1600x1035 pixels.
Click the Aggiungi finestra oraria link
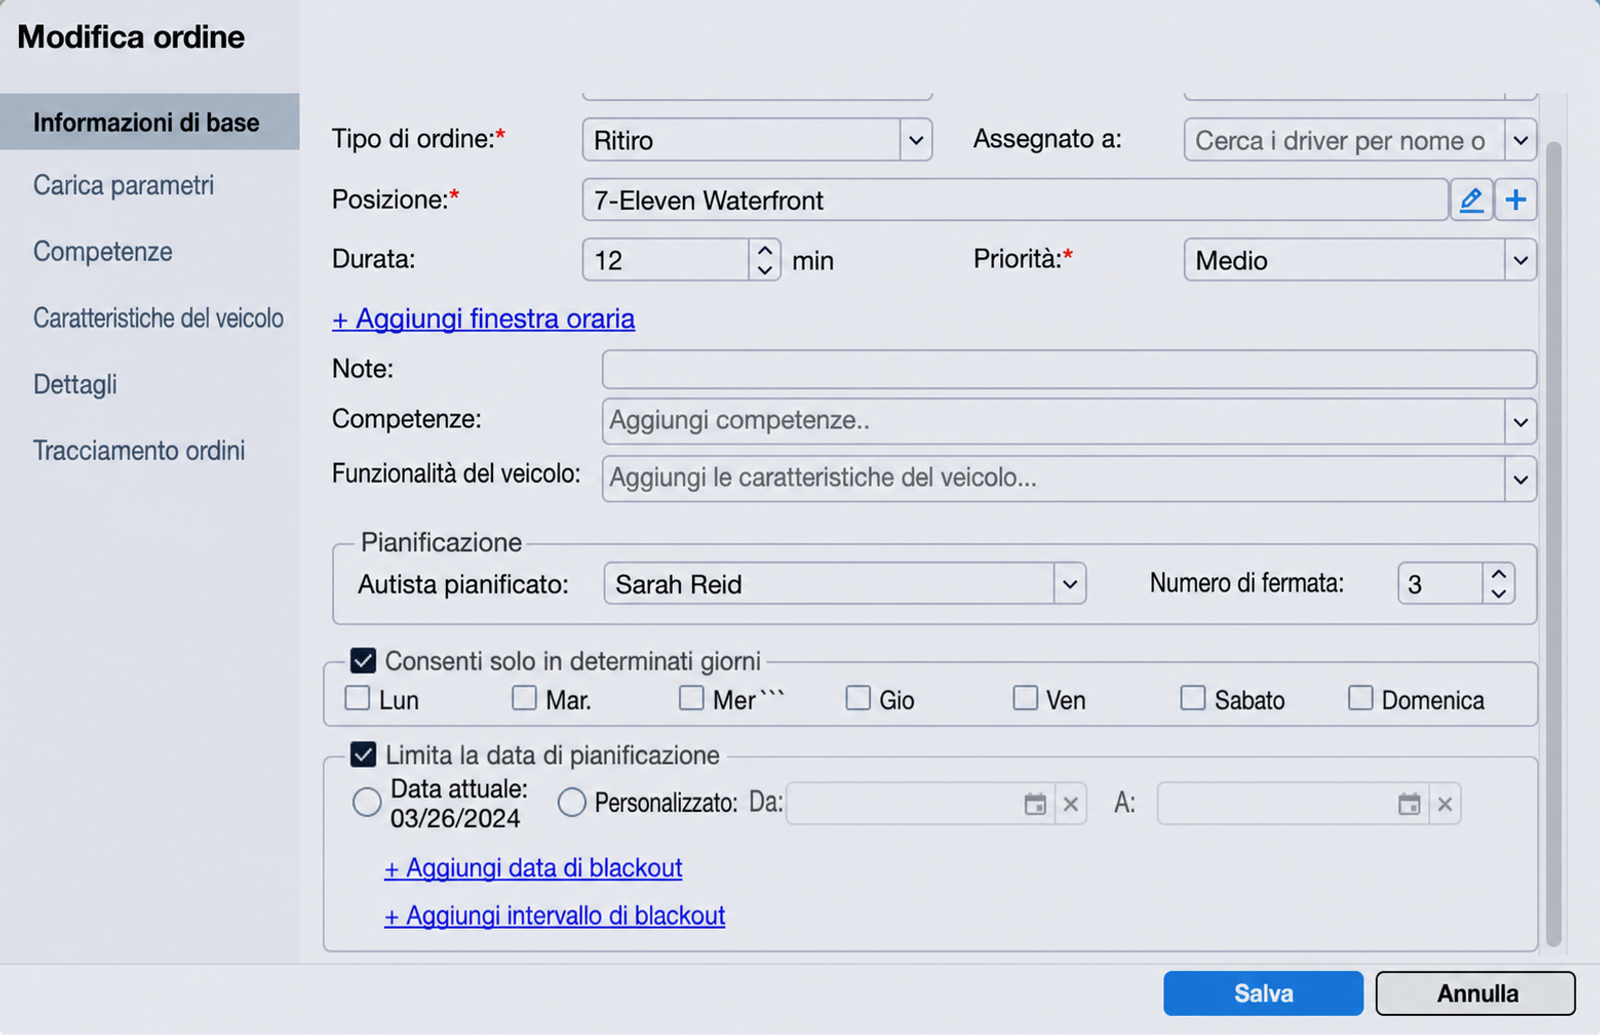[x=484, y=319]
